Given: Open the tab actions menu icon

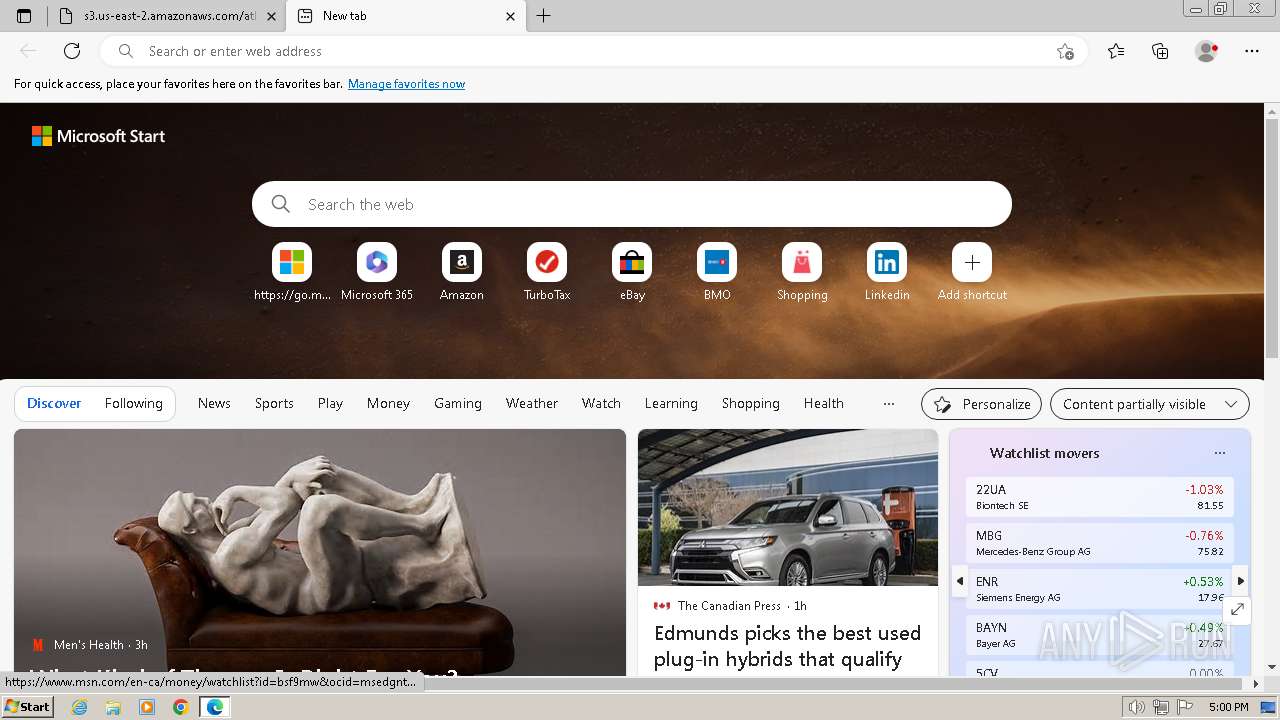Looking at the screenshot, I should pyautogui.click(x=24, y=16).
